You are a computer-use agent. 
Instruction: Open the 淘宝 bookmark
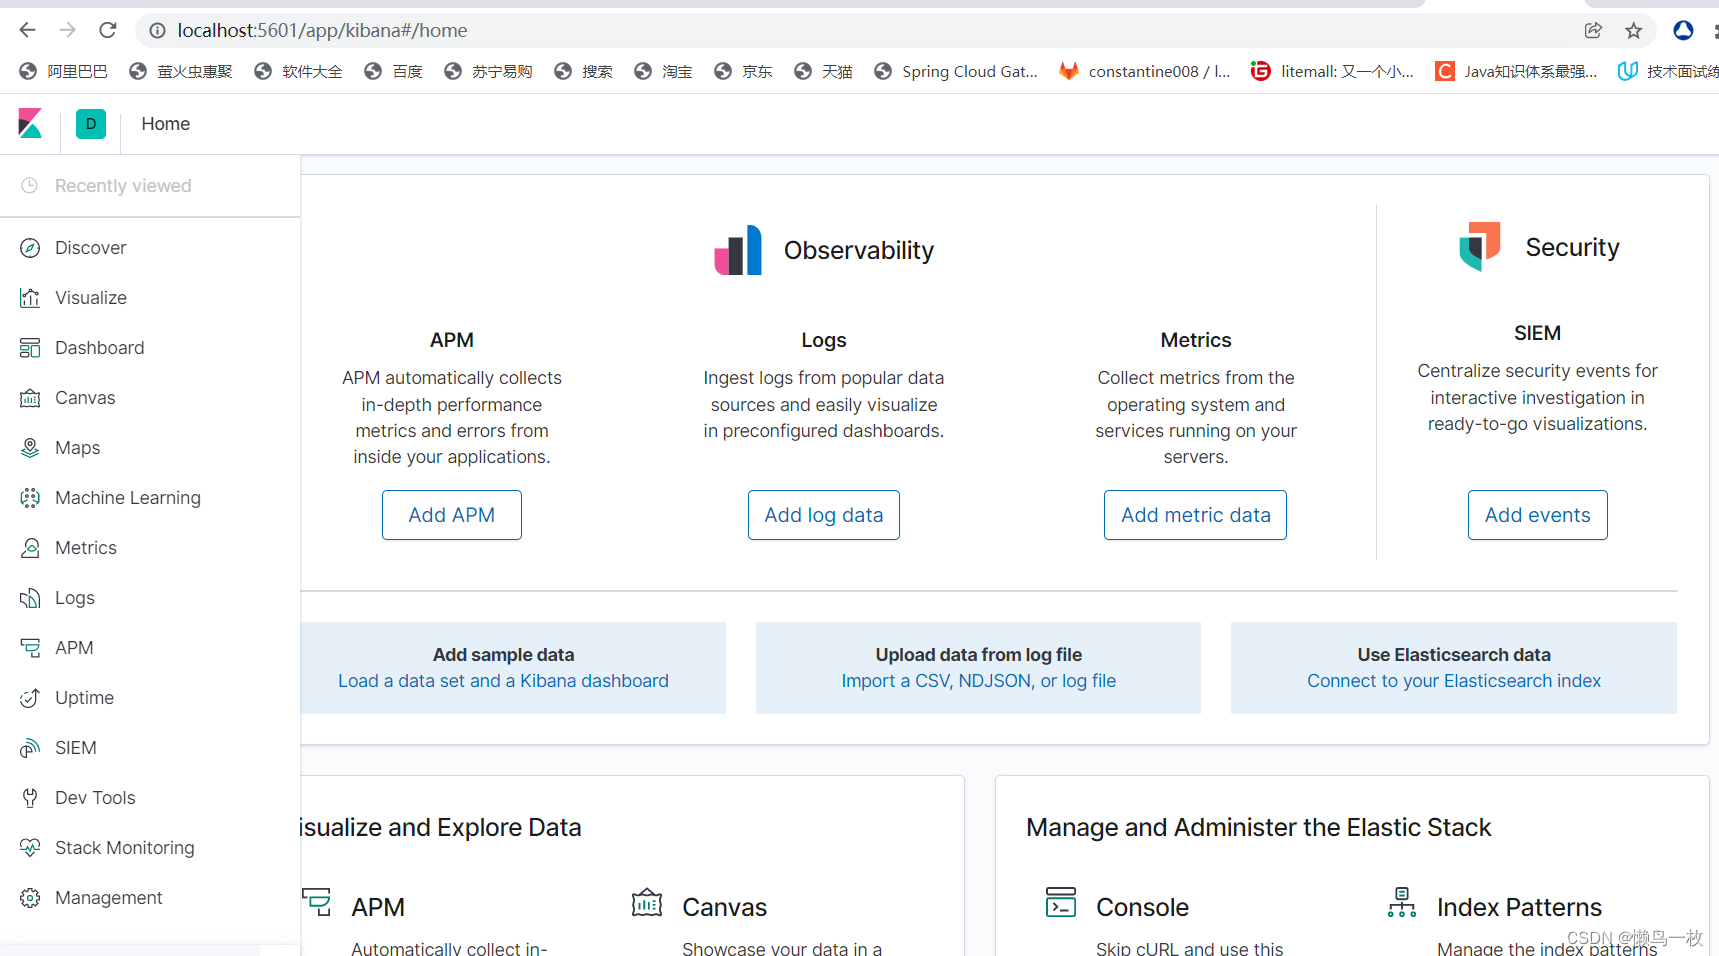coord(663,72)
